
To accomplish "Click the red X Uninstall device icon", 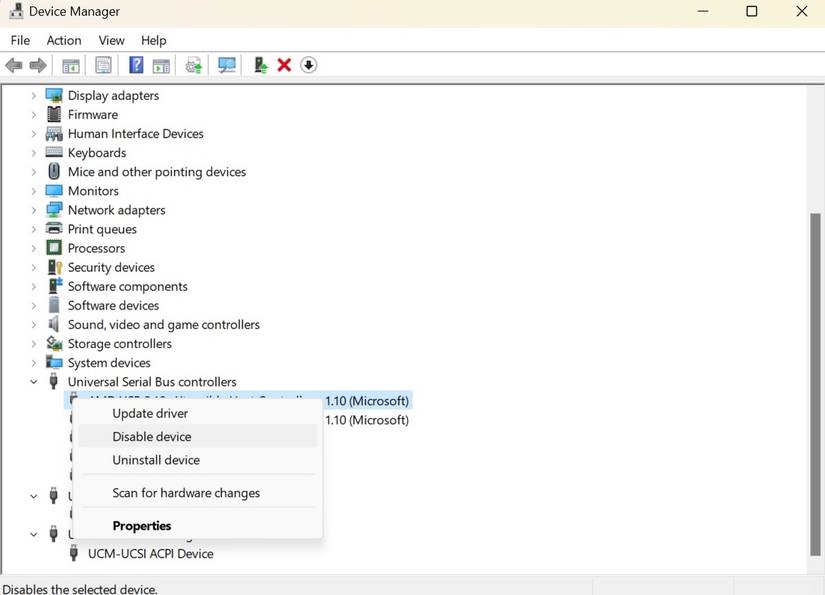I will pyautogui.click(x=283, y=65).
